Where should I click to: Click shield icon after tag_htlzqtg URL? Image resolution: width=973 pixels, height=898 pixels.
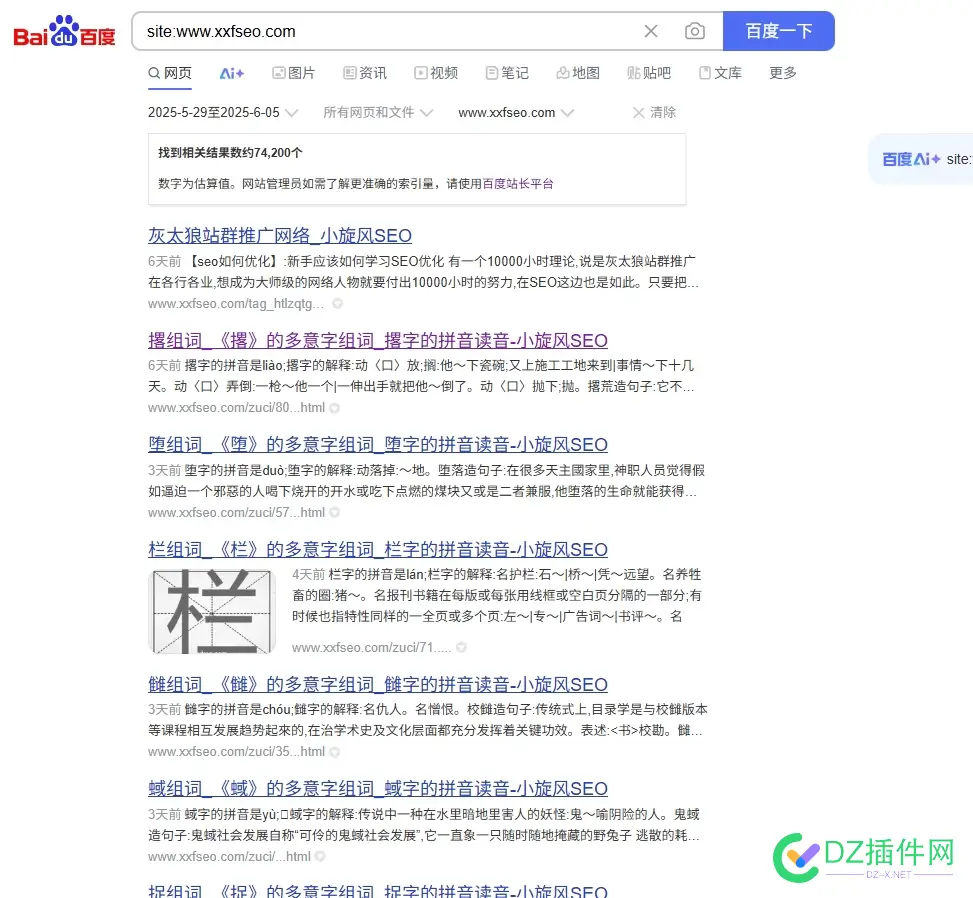click(338, 303)
